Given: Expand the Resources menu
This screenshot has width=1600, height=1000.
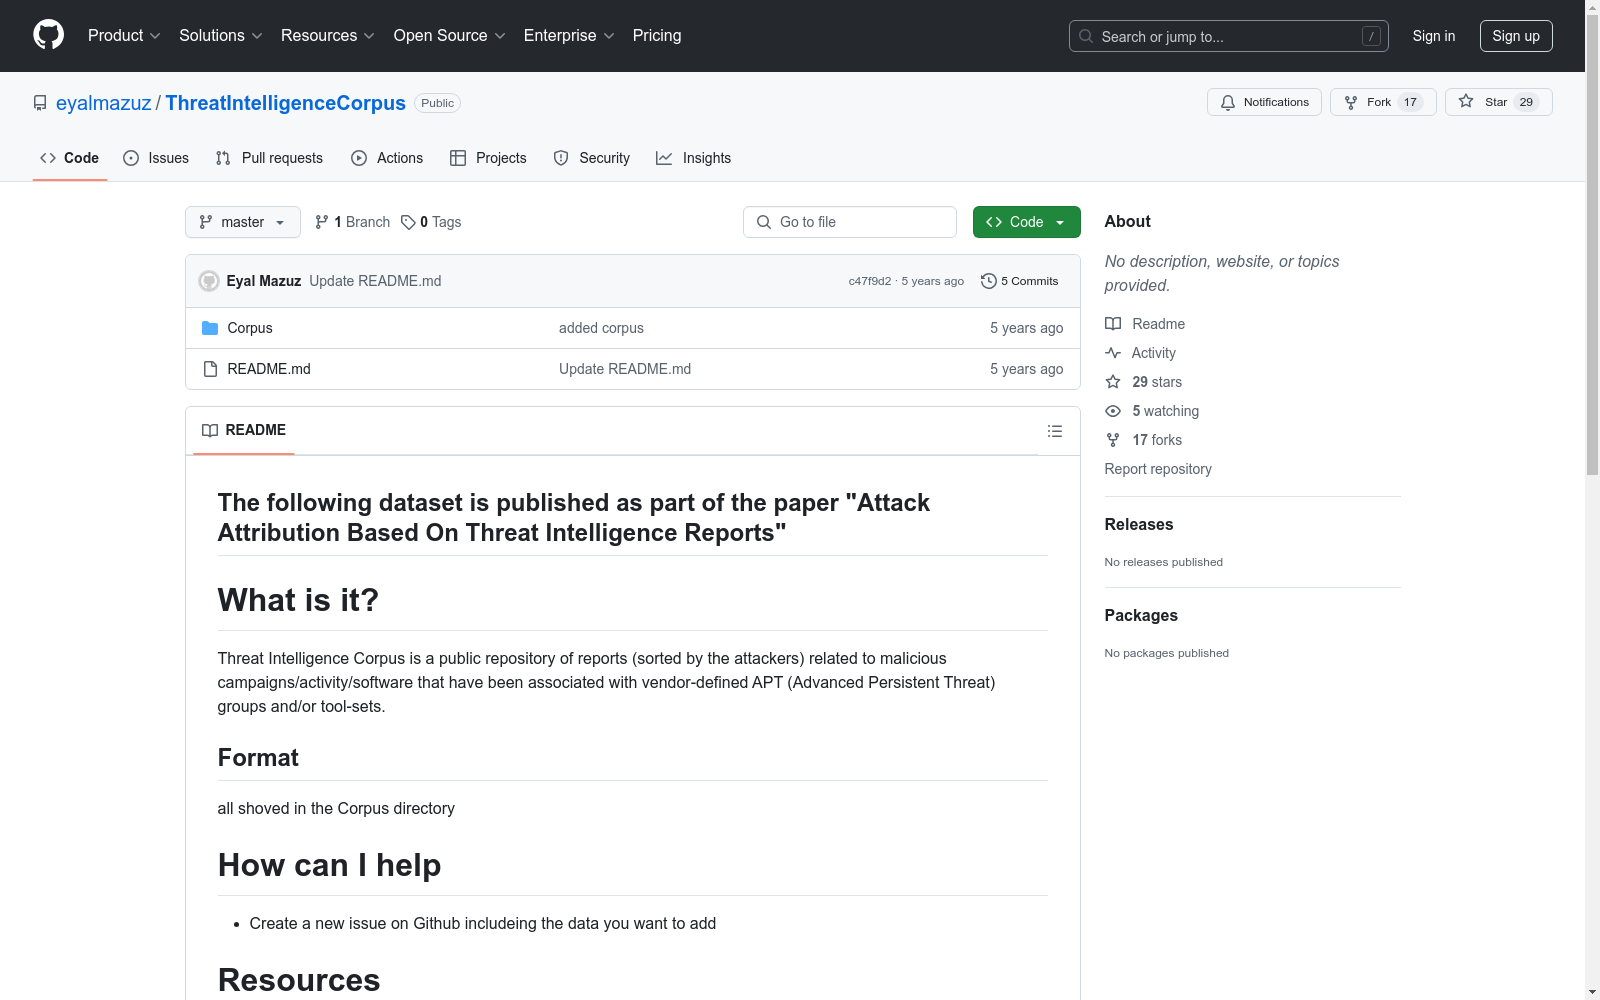Looking at the screenshot, I should click(x=328, y=36).
